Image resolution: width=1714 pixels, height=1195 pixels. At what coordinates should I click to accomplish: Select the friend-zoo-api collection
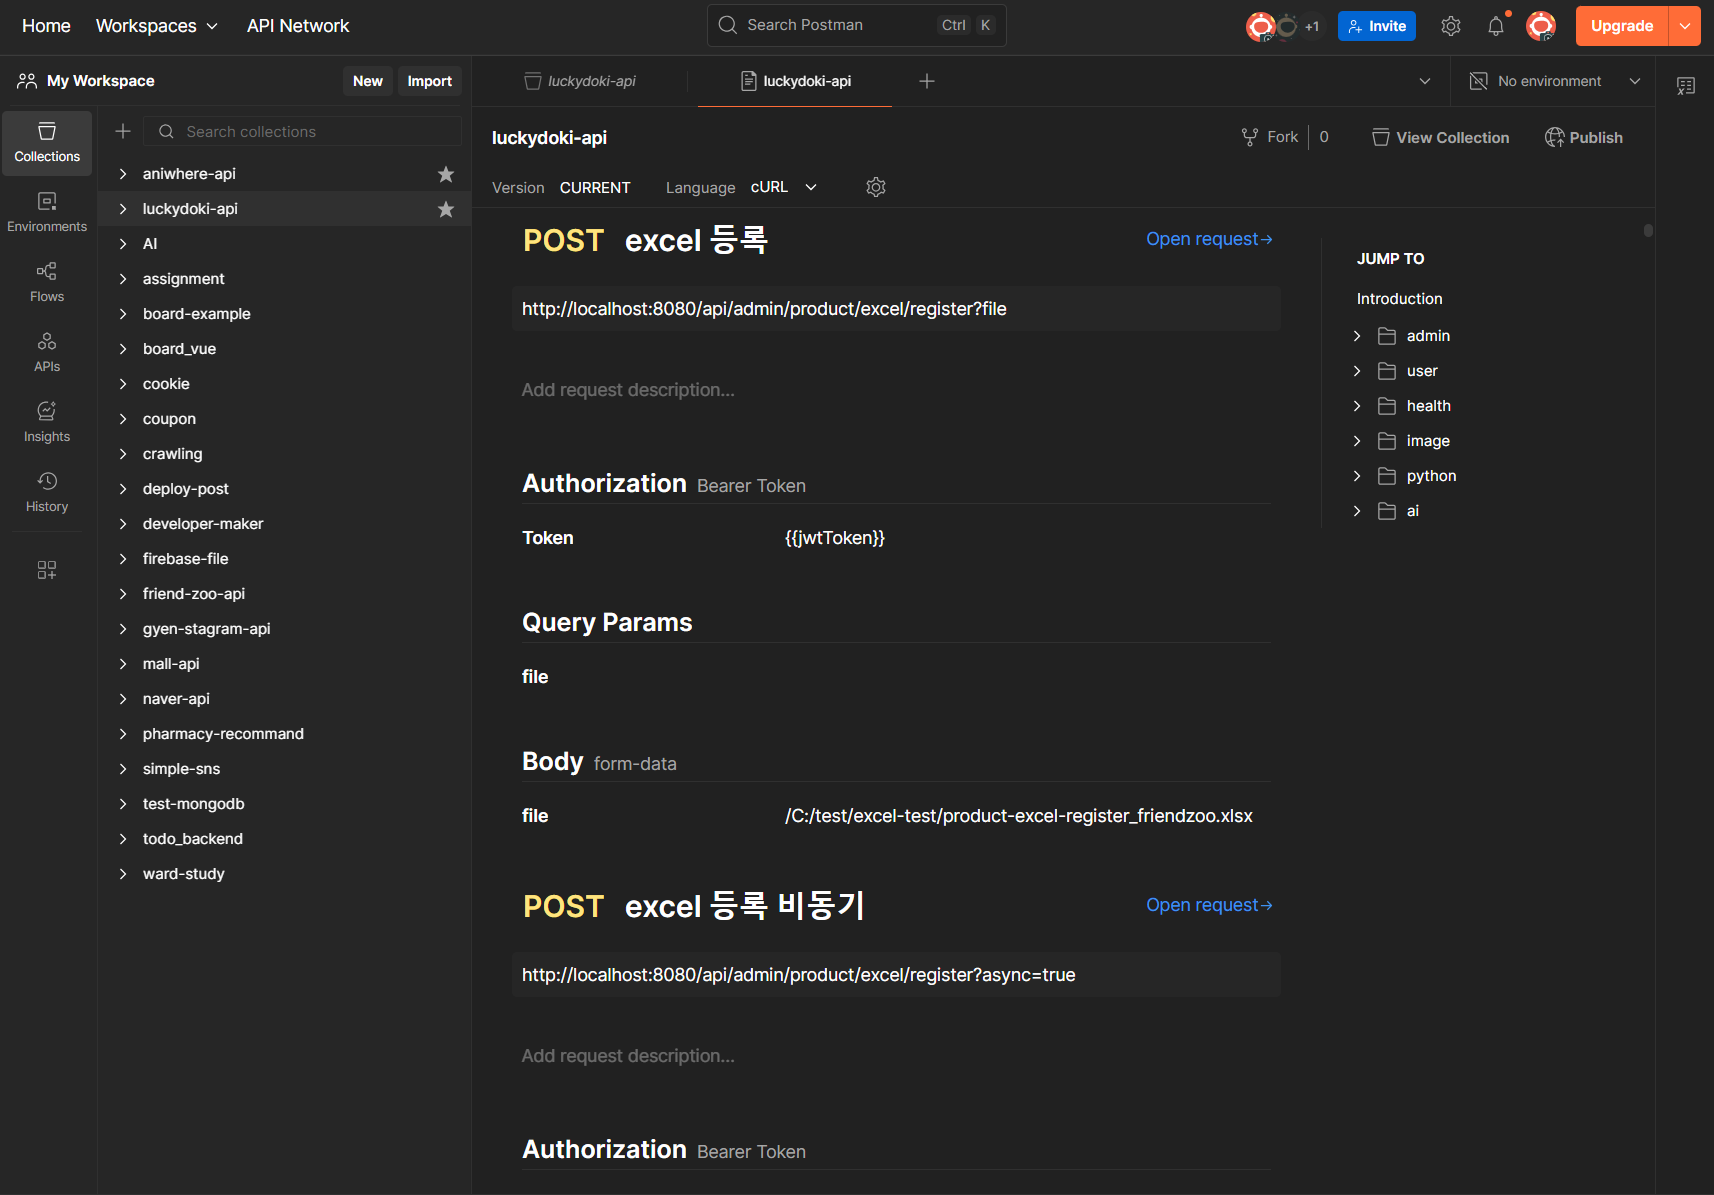click(x=285, y=594)
